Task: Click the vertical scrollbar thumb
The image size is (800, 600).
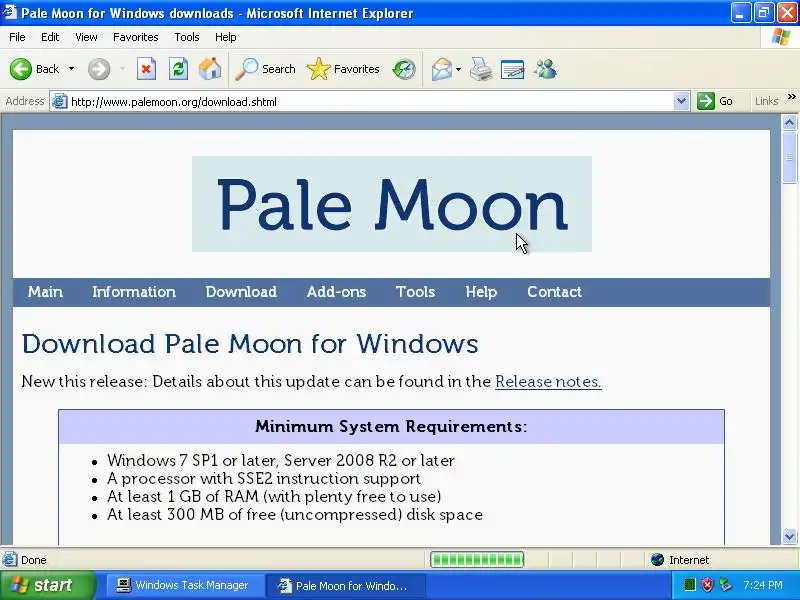Action: pos(789,157)
